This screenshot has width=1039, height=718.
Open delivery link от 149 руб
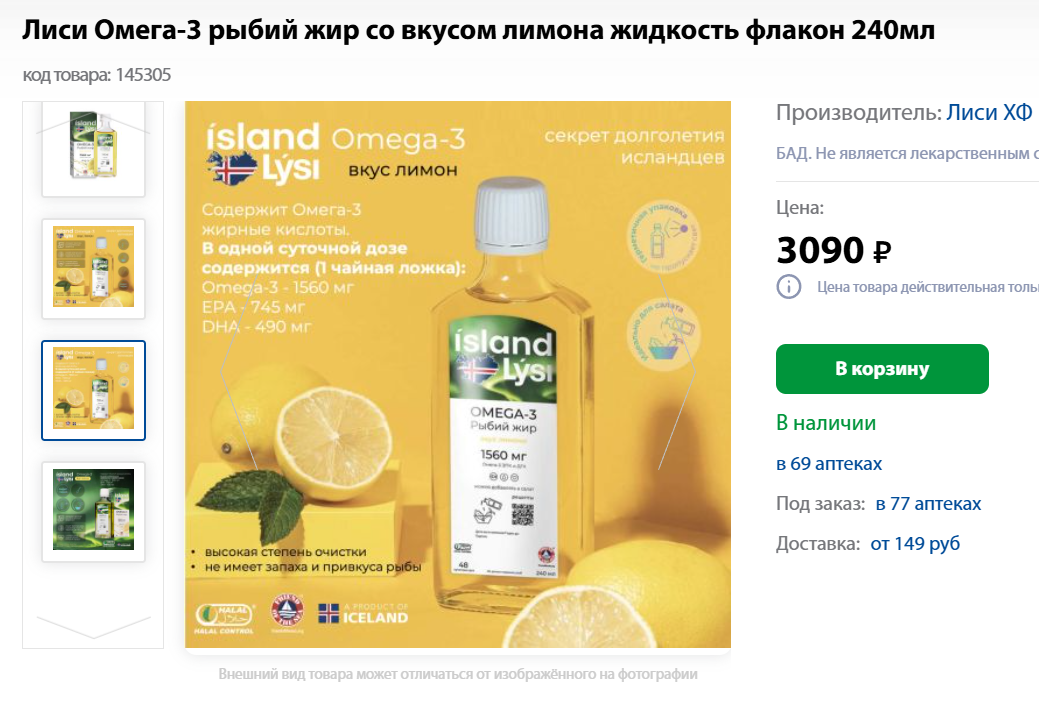pyautogui.click(x=915, y=543)
